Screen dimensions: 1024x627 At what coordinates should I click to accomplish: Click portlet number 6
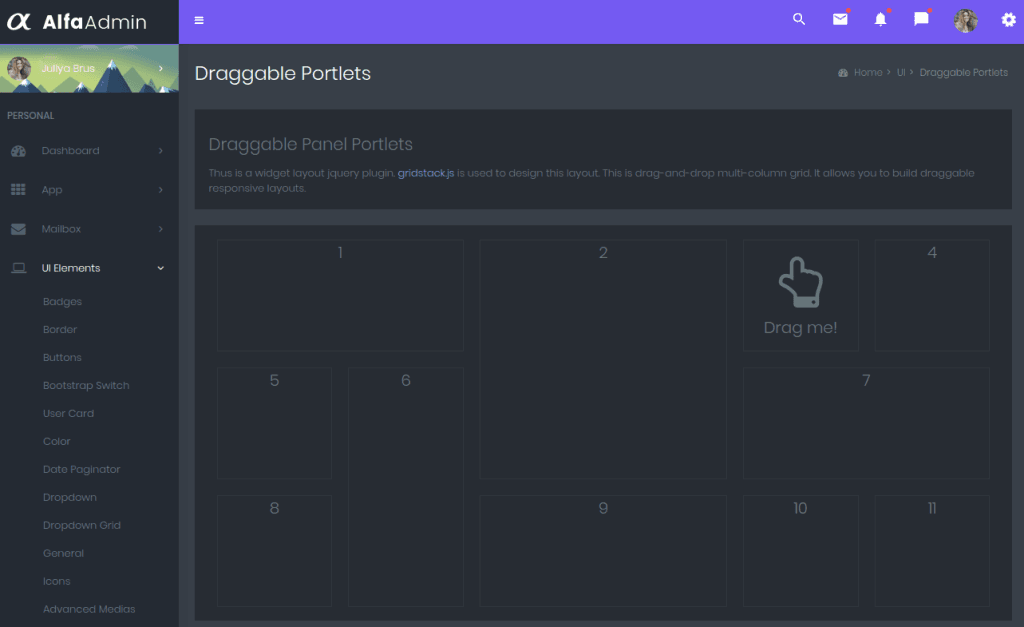point(406,487)
